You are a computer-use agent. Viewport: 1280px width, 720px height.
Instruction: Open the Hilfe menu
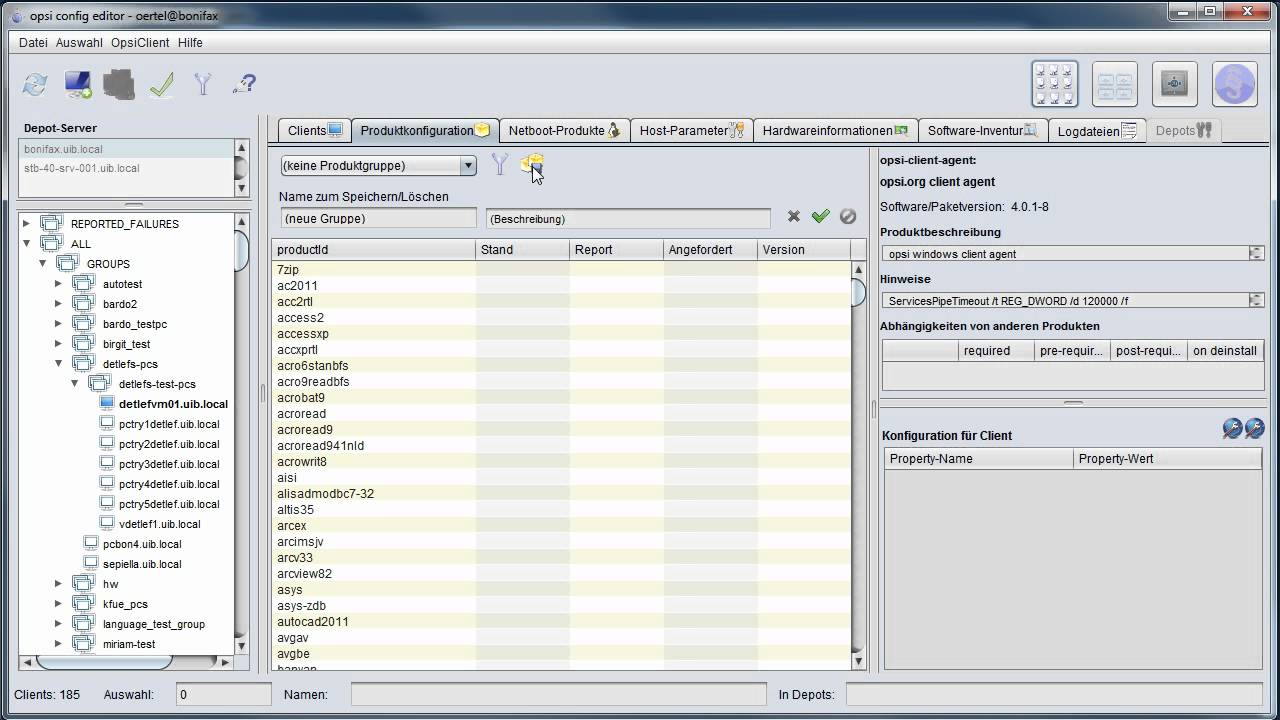[x=190, y=43]
